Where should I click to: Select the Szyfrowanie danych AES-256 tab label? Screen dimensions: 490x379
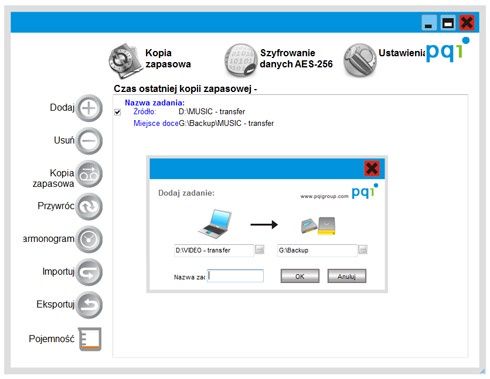pyautogui.click(x=296, y=58)
